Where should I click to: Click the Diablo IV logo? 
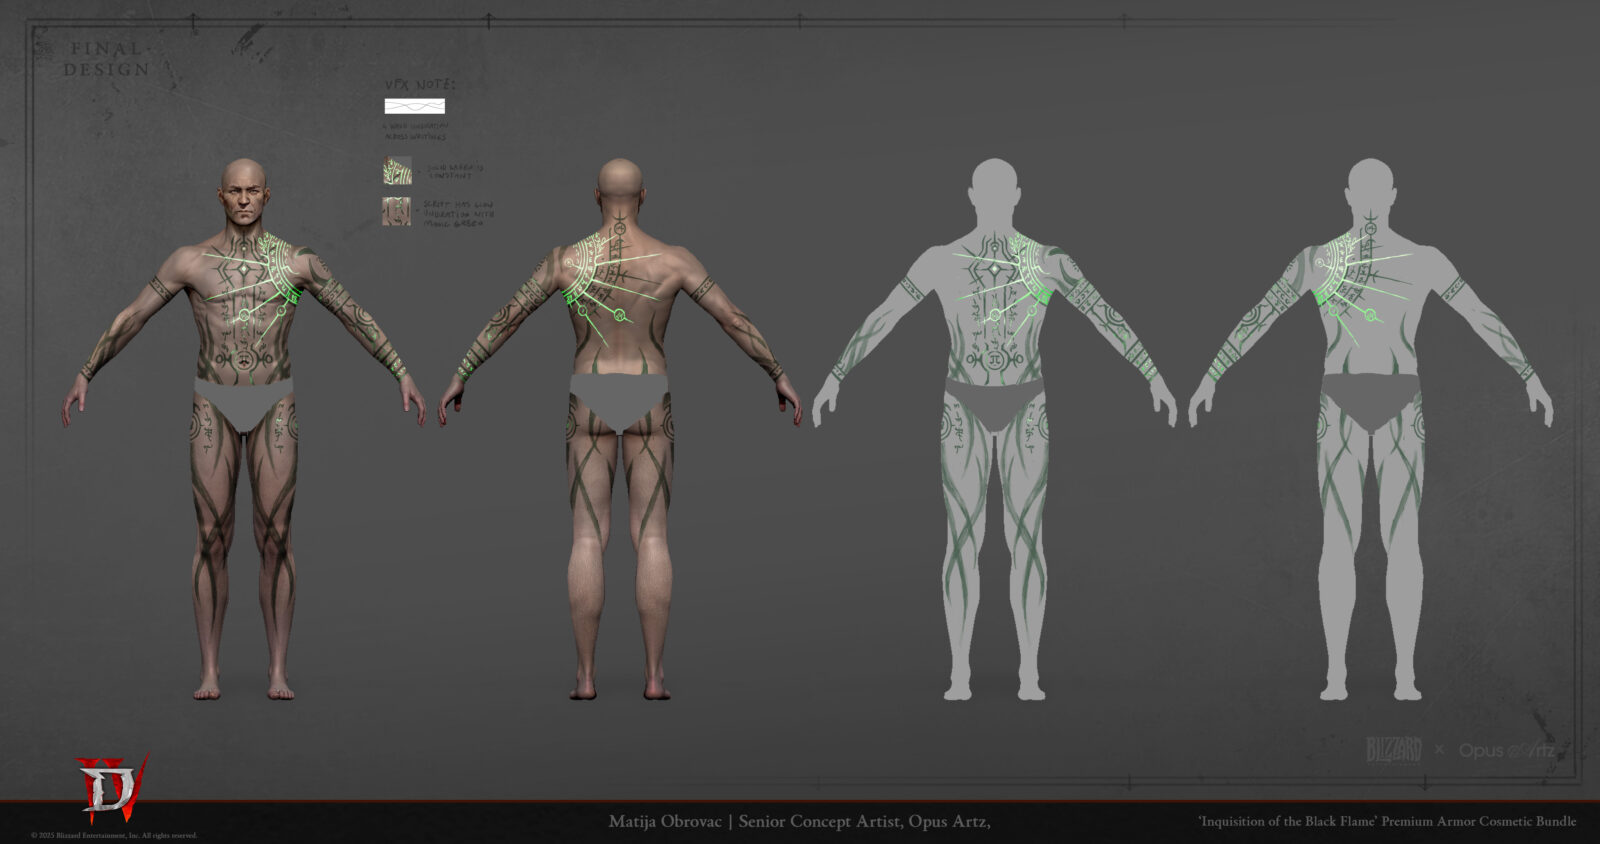[x=112, y=787]
